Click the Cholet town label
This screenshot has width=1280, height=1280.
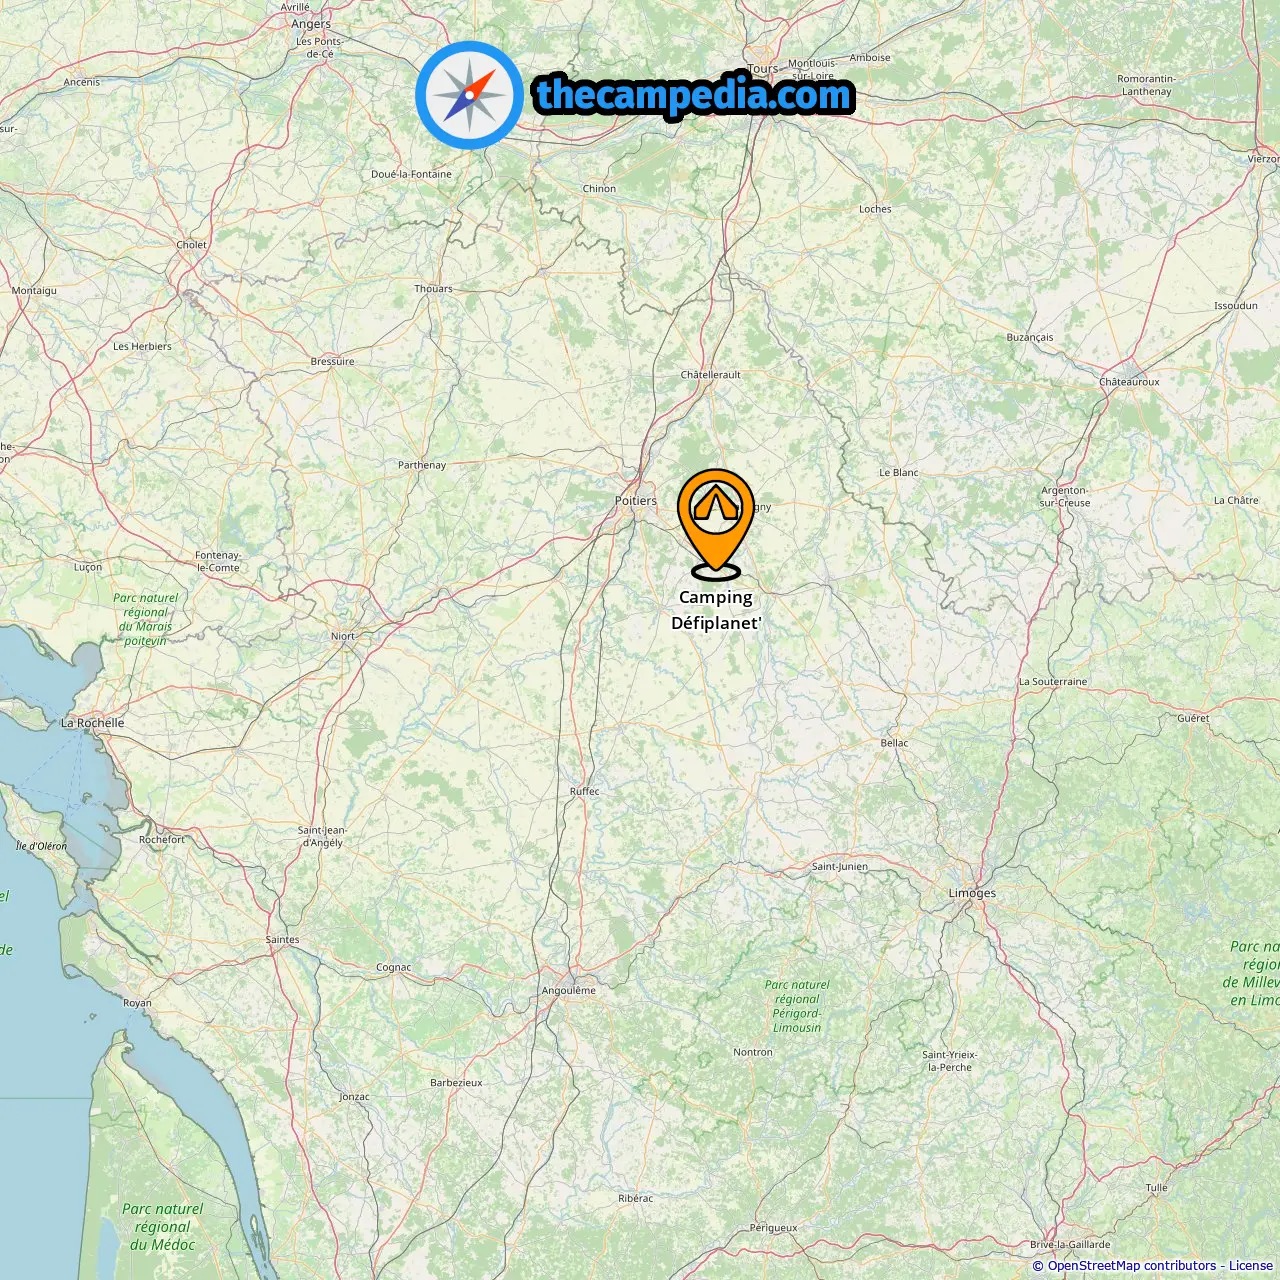(192, 244)
